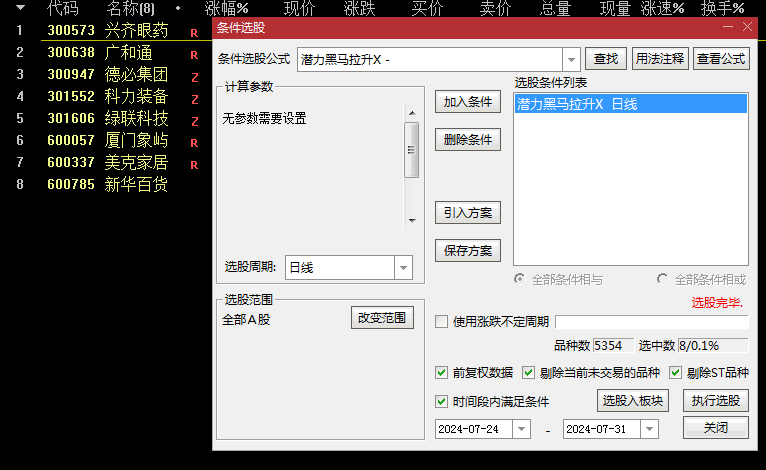Toggle 使用涨跌不定周期 checkbox
Image resolution: width=766 pixels, height=470 pixels.
click(x=441, y=321)
